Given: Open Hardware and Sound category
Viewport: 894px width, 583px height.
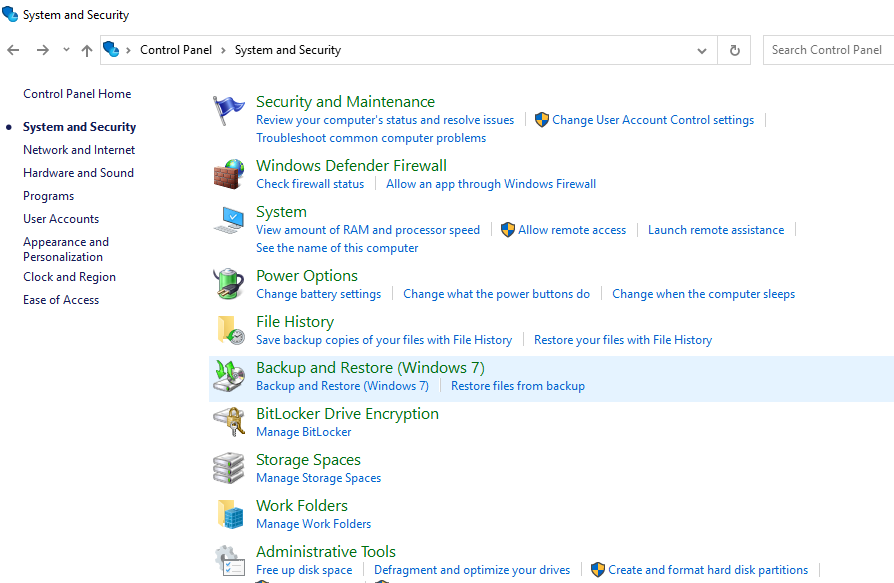Looking at the screenshot, I should (x=78, y=173).
